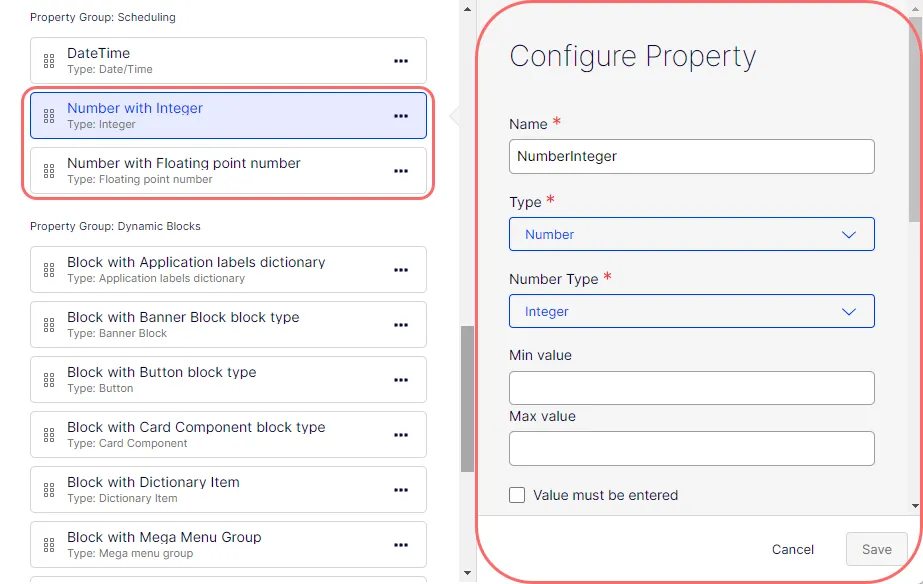Image resolution: width=923 pixels, height=584 pixels.
Task: Click the Min value input field
Action: 692,388
